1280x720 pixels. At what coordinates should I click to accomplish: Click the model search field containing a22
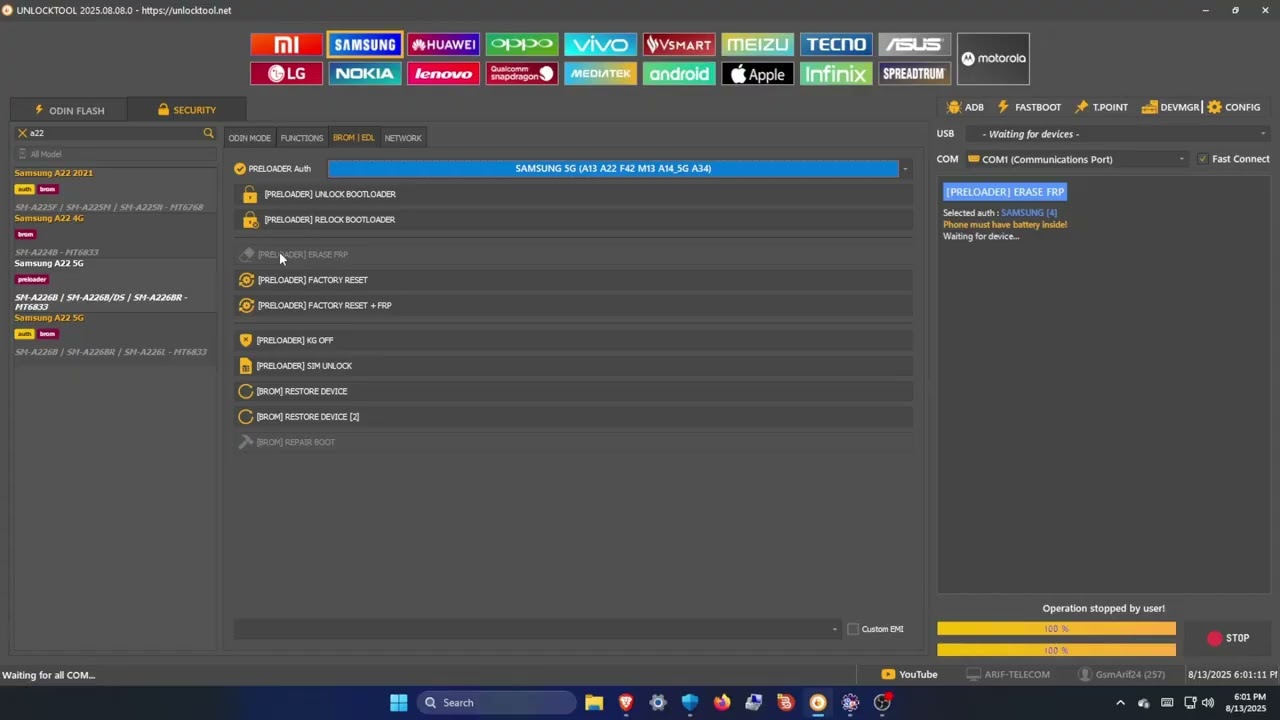[x=115, y=133]
